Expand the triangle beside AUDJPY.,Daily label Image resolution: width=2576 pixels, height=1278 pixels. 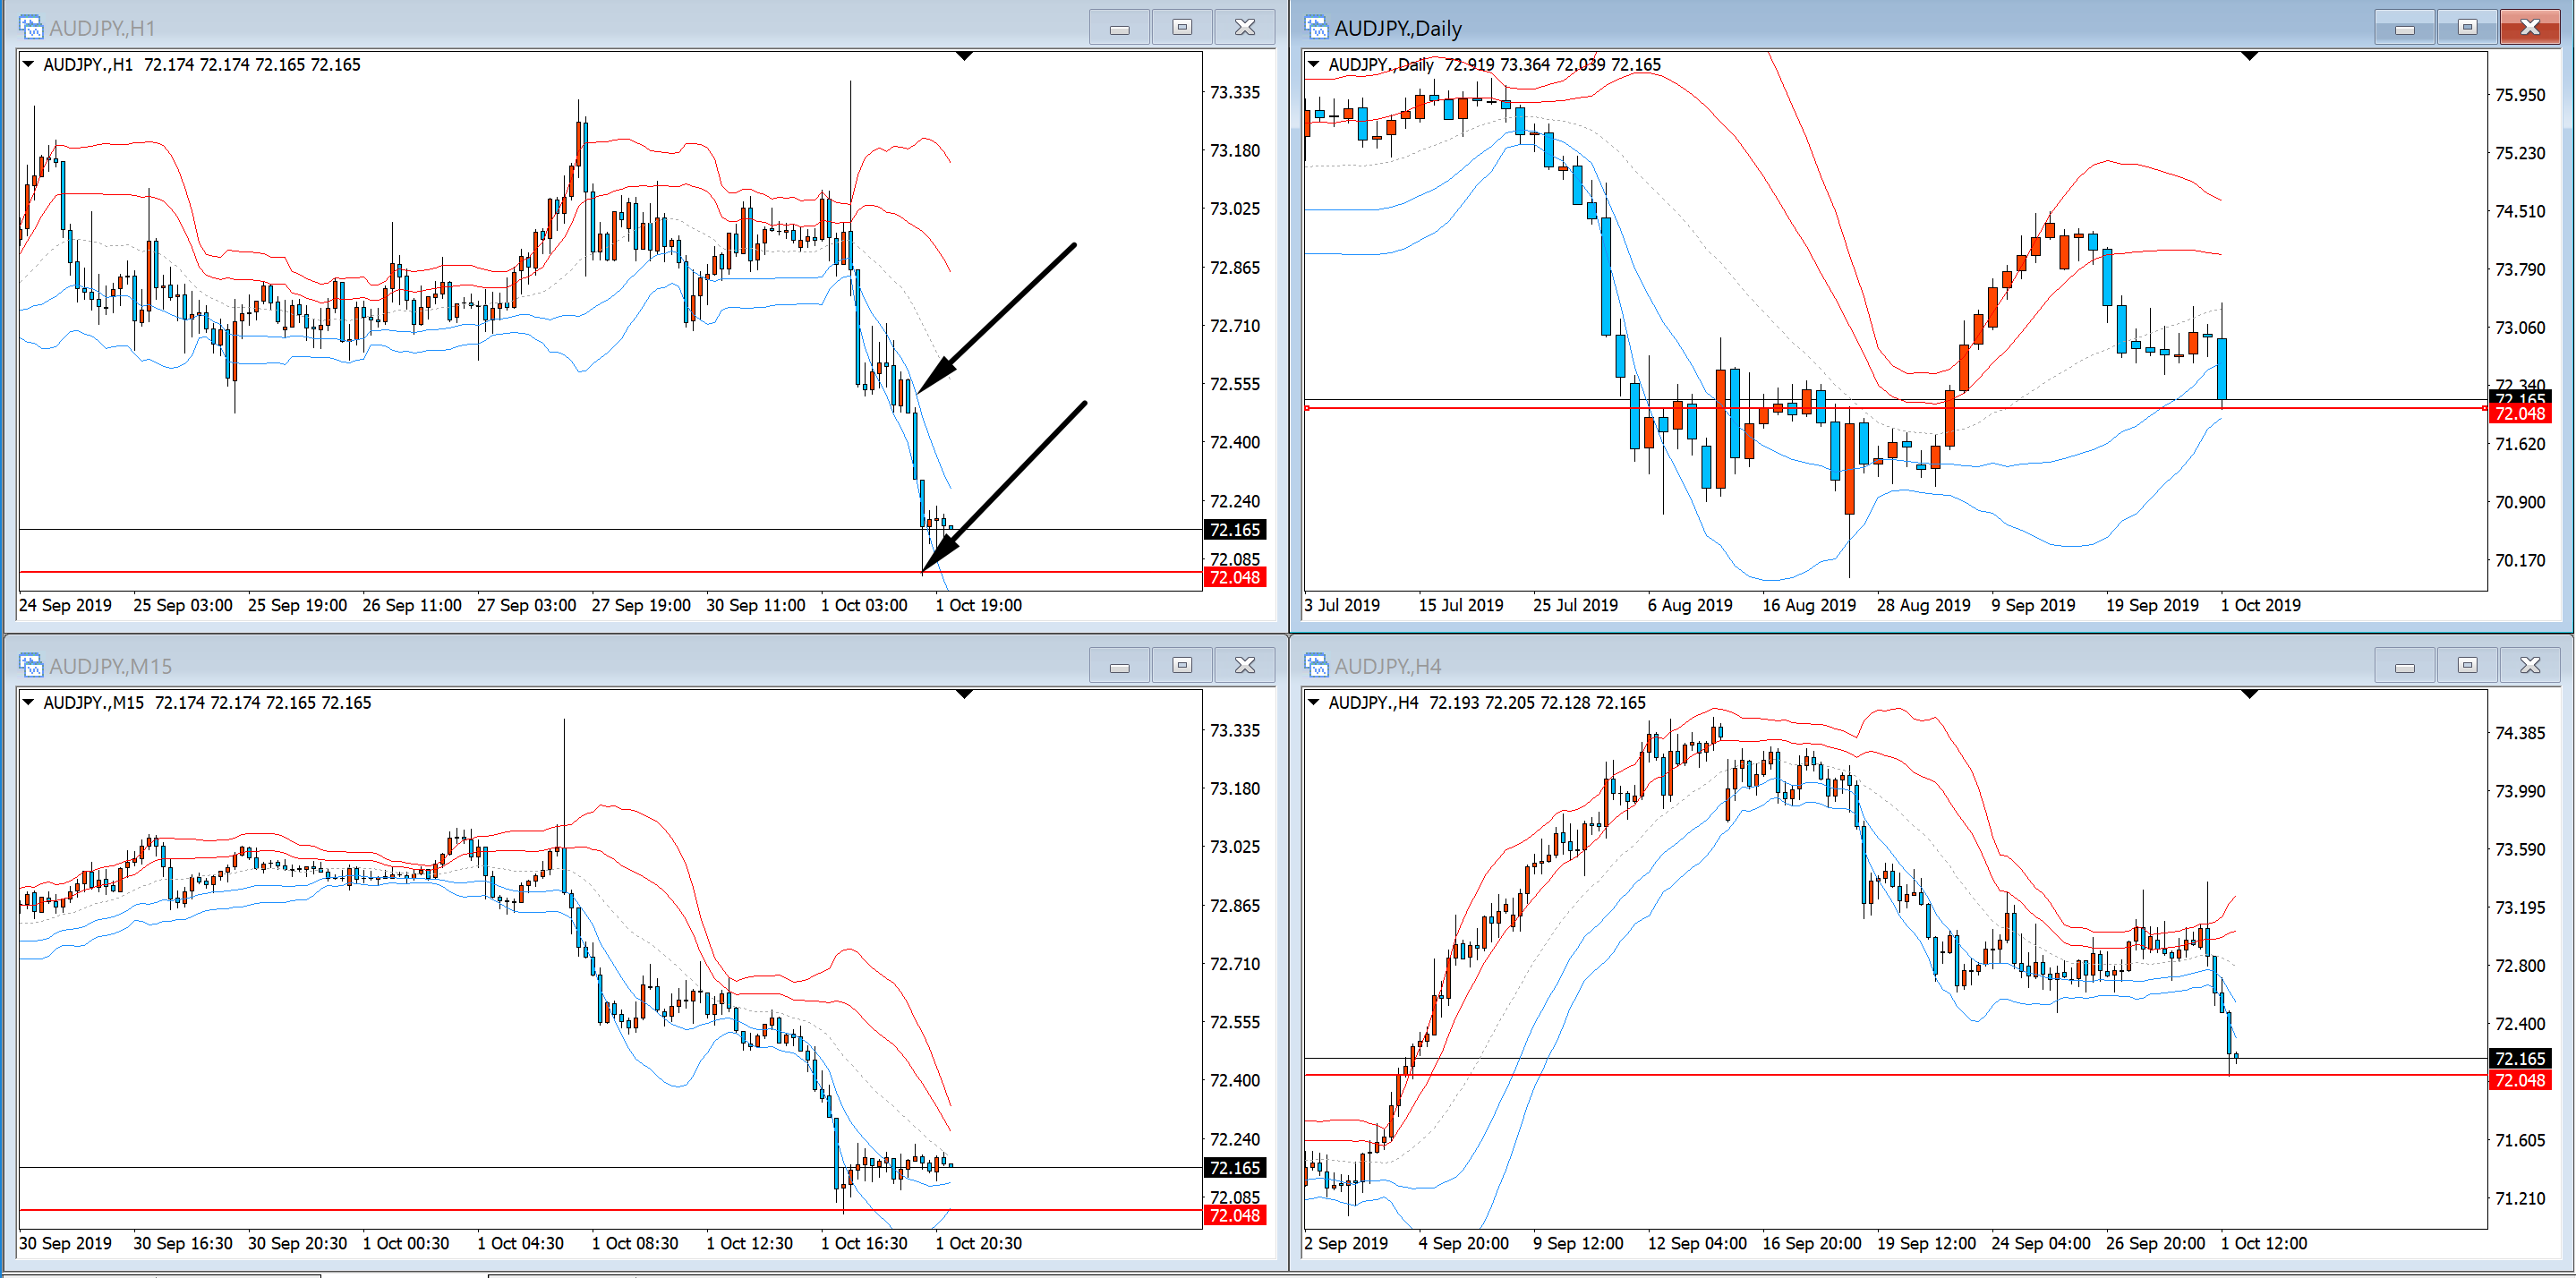[1314, 64]
